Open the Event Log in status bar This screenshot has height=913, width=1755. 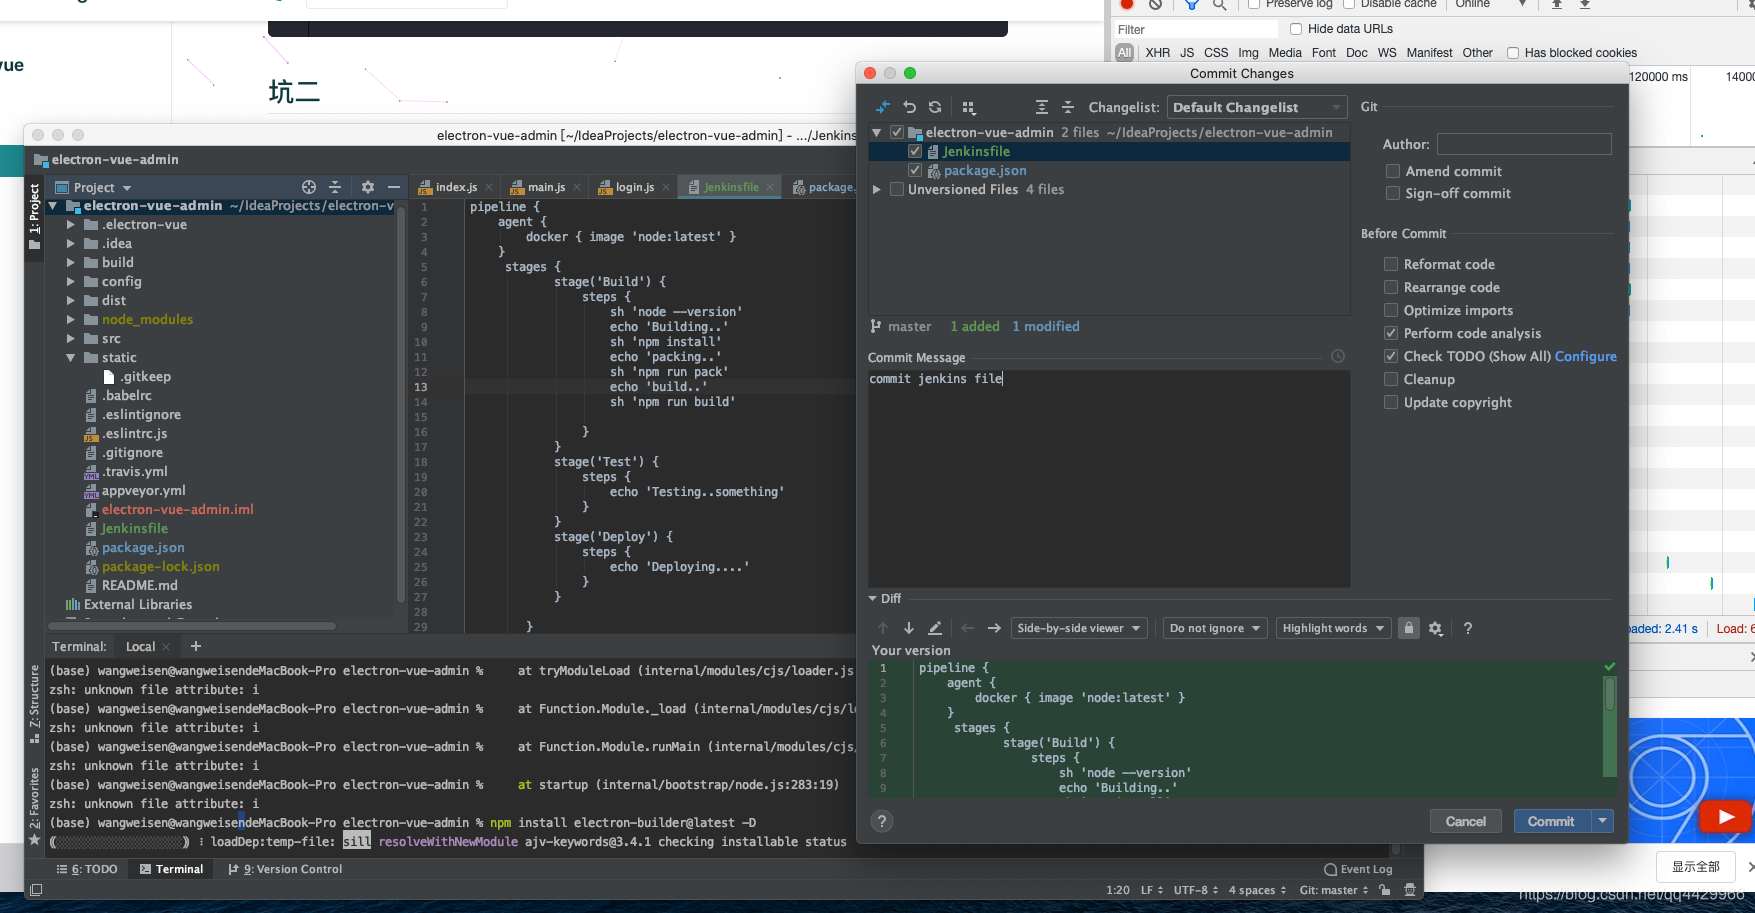(1358, 869)
